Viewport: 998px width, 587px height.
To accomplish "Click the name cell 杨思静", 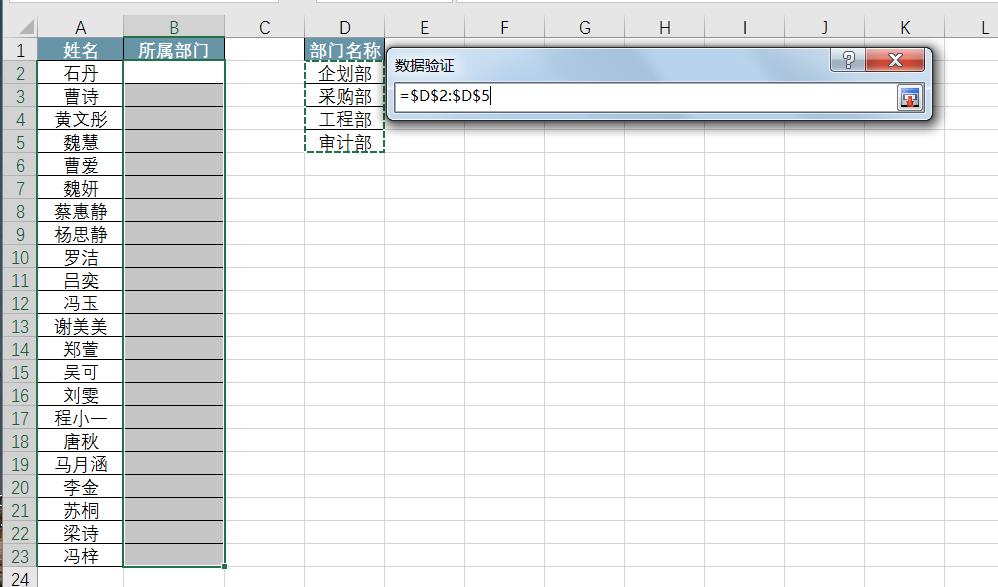I will click(x=80, y=234).
